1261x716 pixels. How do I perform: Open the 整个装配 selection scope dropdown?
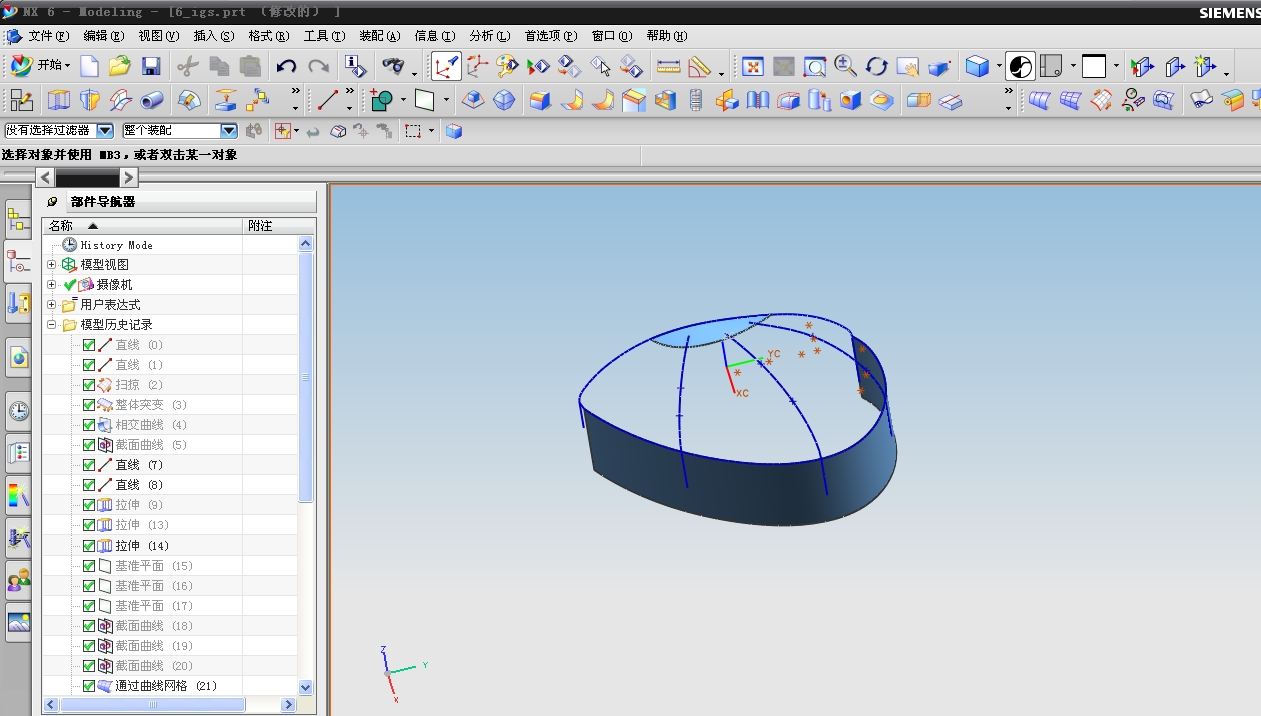click(x=228, y=131)
